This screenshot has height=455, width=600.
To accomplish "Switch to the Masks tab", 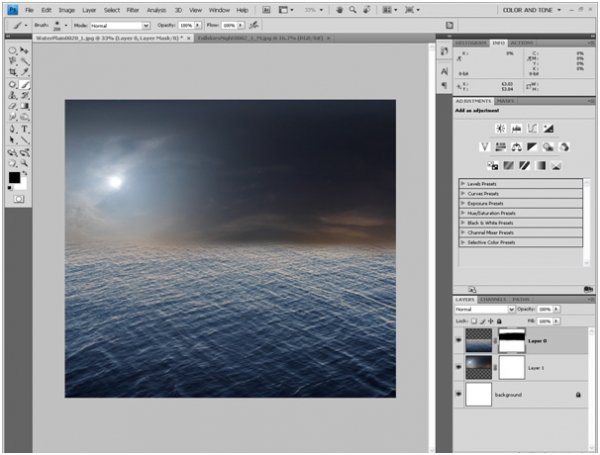I will [505, 101].
